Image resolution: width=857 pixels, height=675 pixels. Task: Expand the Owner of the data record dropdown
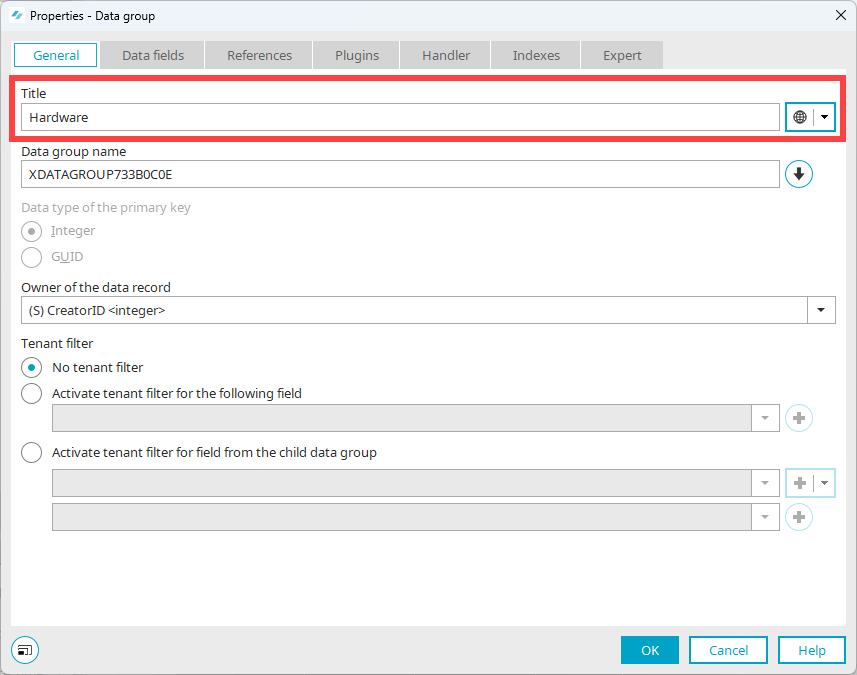pos(821,310)
